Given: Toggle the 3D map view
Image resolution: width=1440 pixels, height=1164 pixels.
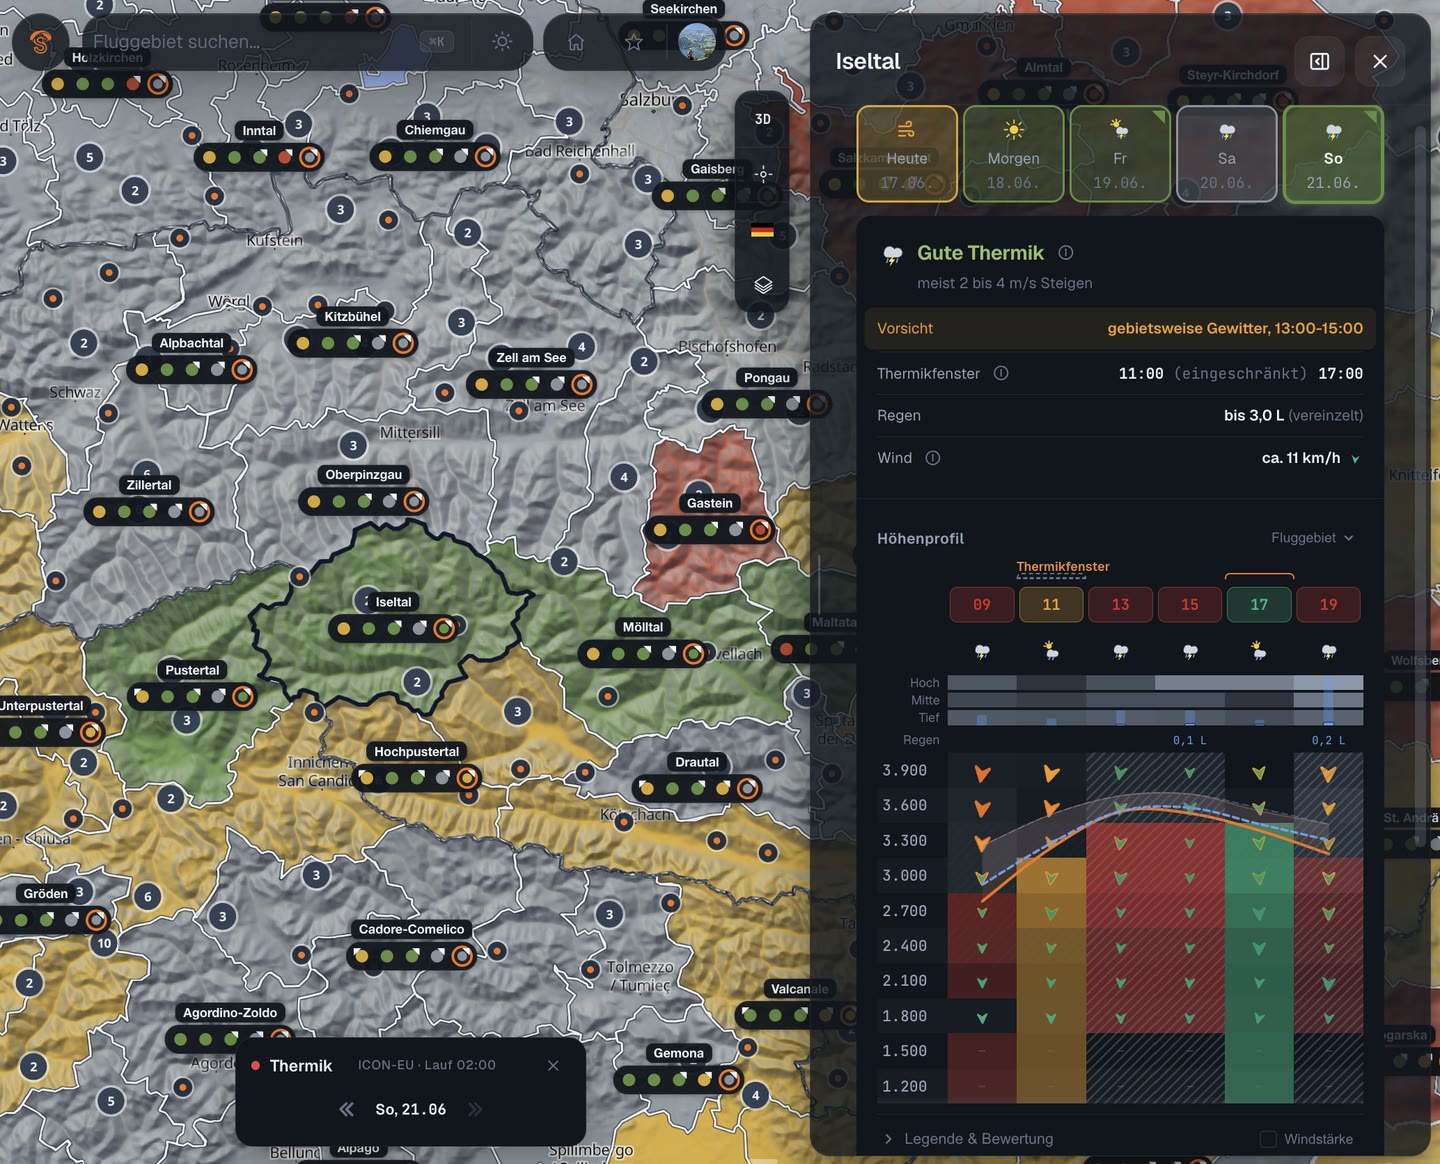Looking at the screenshot, I should [x=763, y=119].
